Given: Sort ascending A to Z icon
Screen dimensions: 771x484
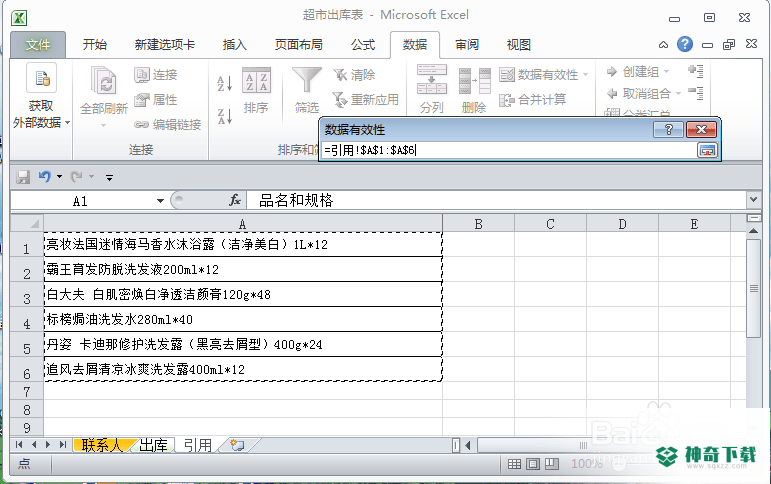Looking at the screenshot, I should coord(224,83).
